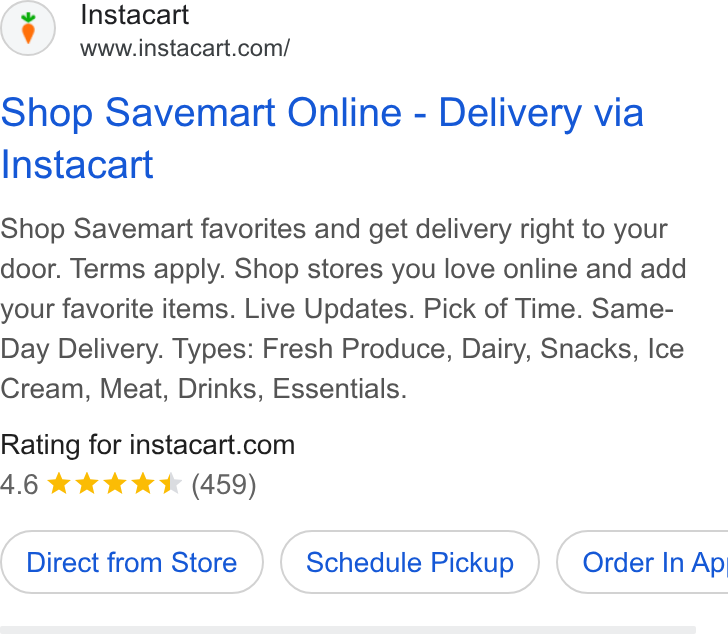Click the (459) review count
This screenshot has width=728, height=634.
pos(224,485)
